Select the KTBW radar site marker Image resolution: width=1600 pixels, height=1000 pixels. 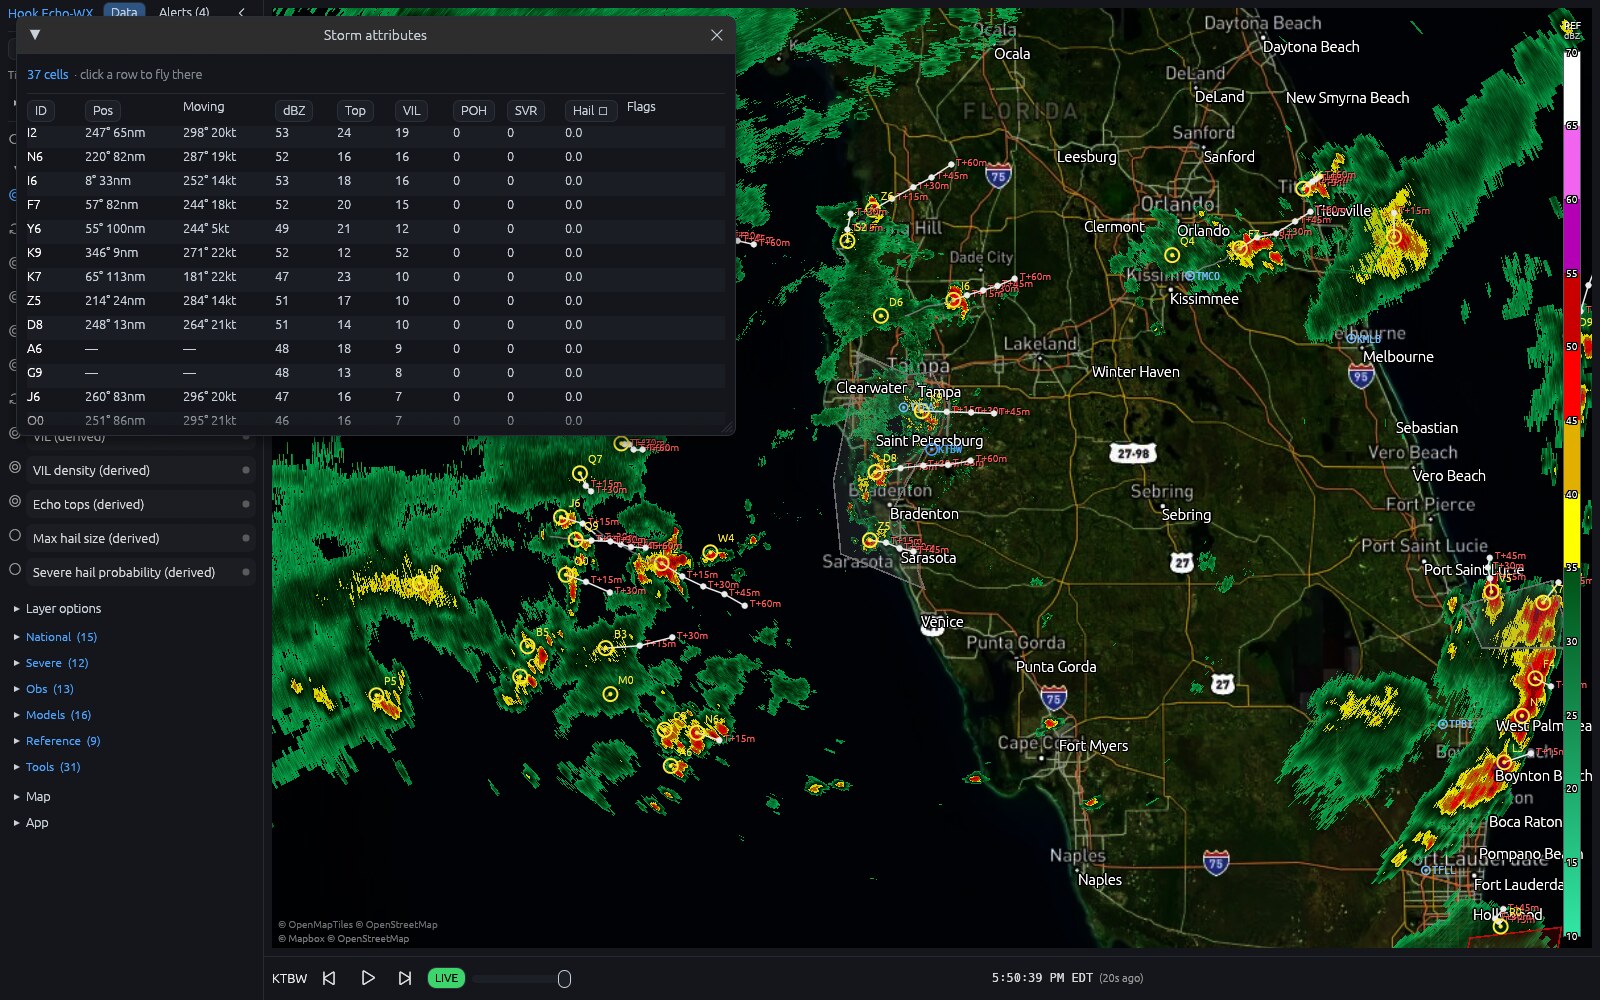[931, 450]
